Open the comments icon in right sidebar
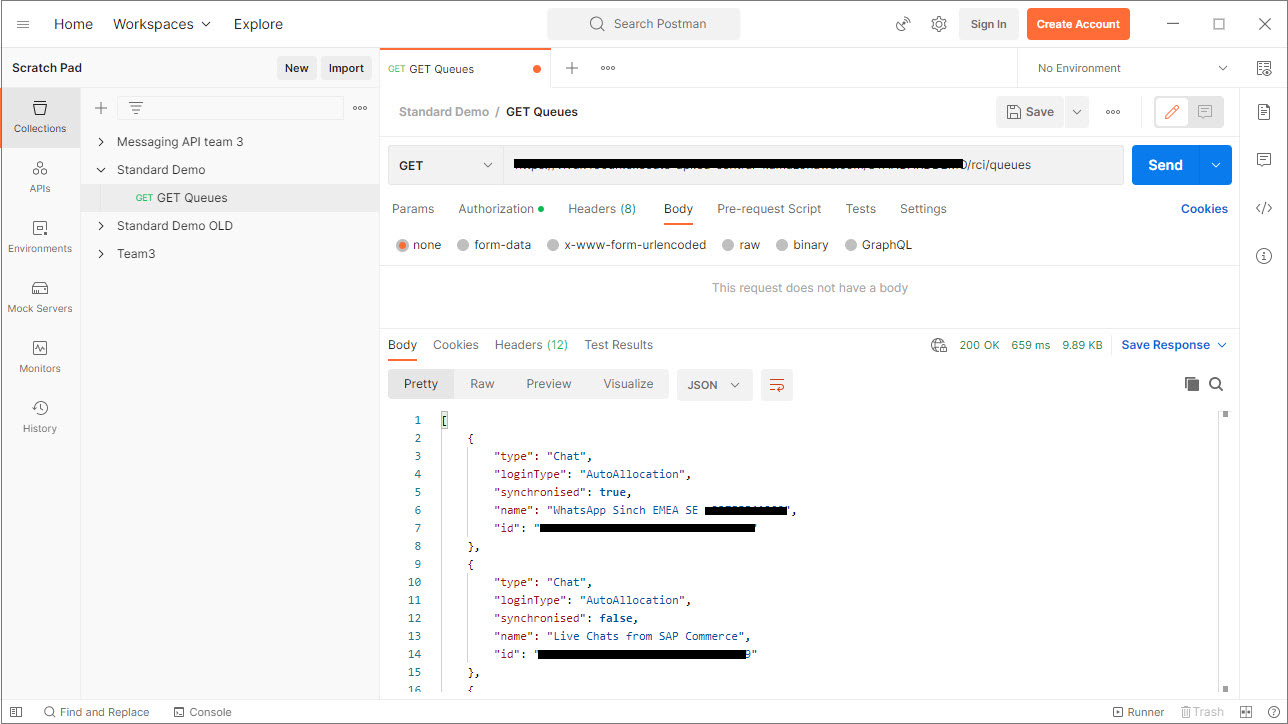The height and width of the screenshot is (724, 1288). (1264, 160)
